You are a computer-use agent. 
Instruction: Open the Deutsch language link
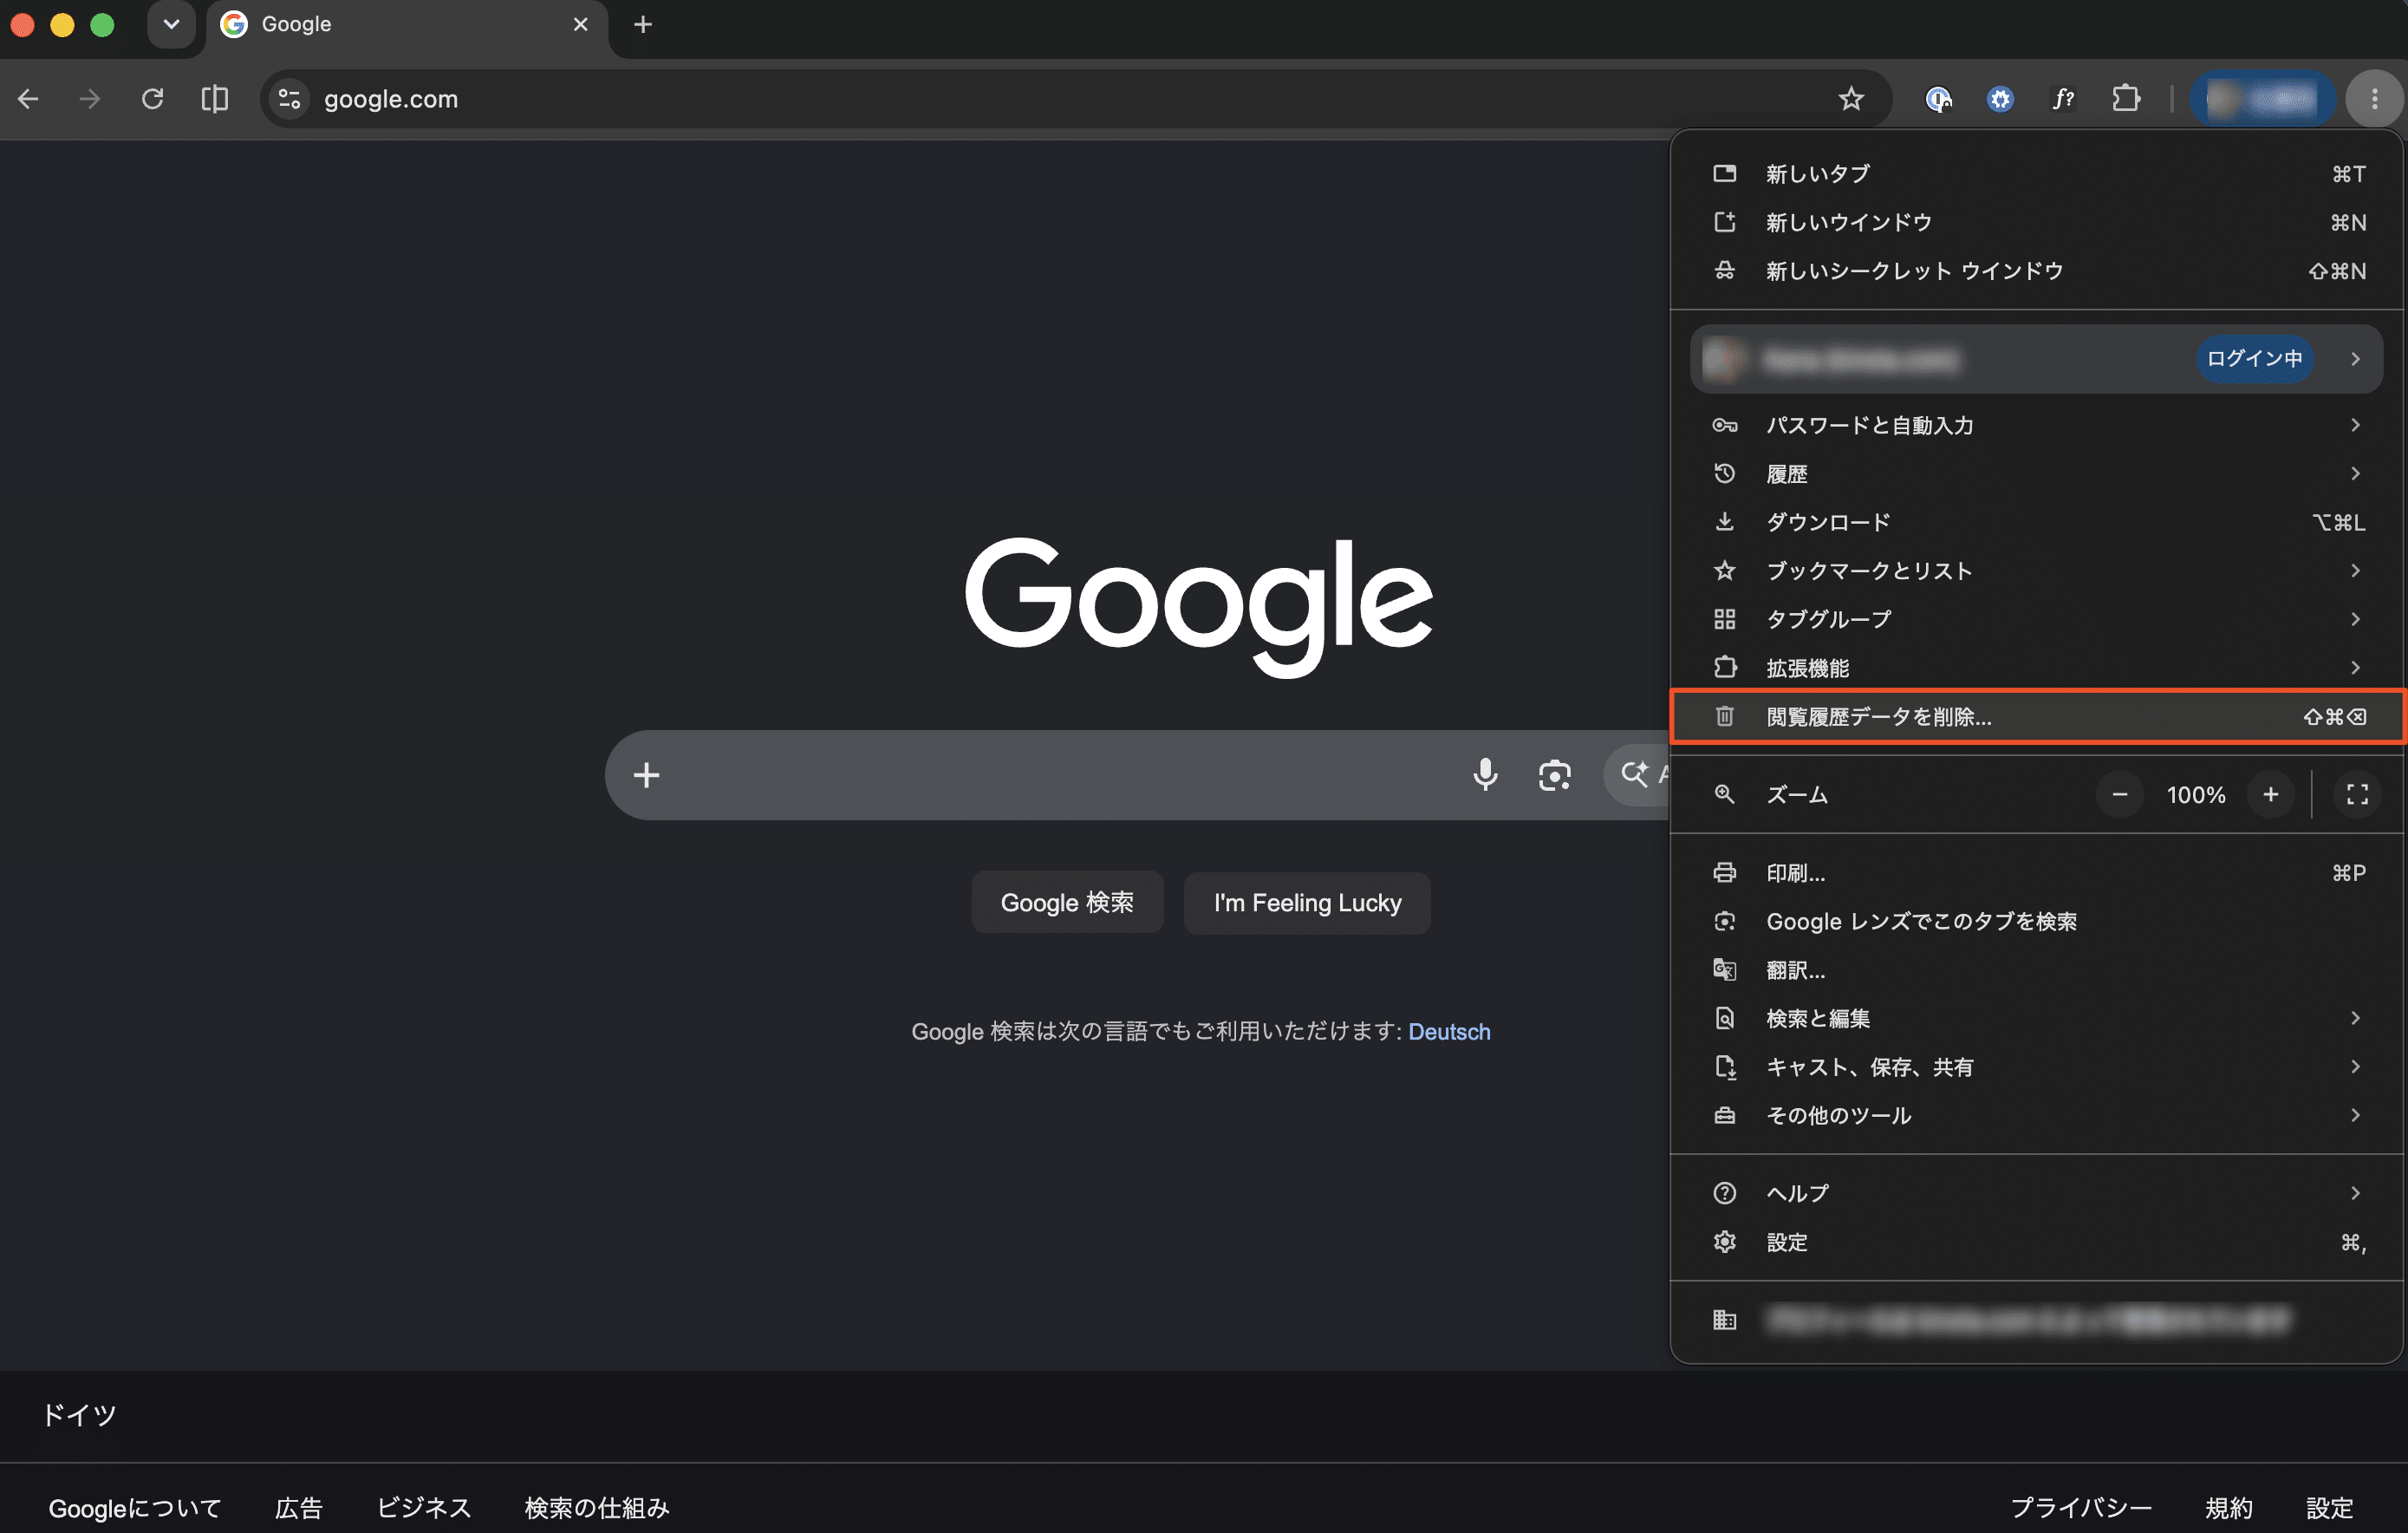pyautogui.click(x=1449, y=1032)
